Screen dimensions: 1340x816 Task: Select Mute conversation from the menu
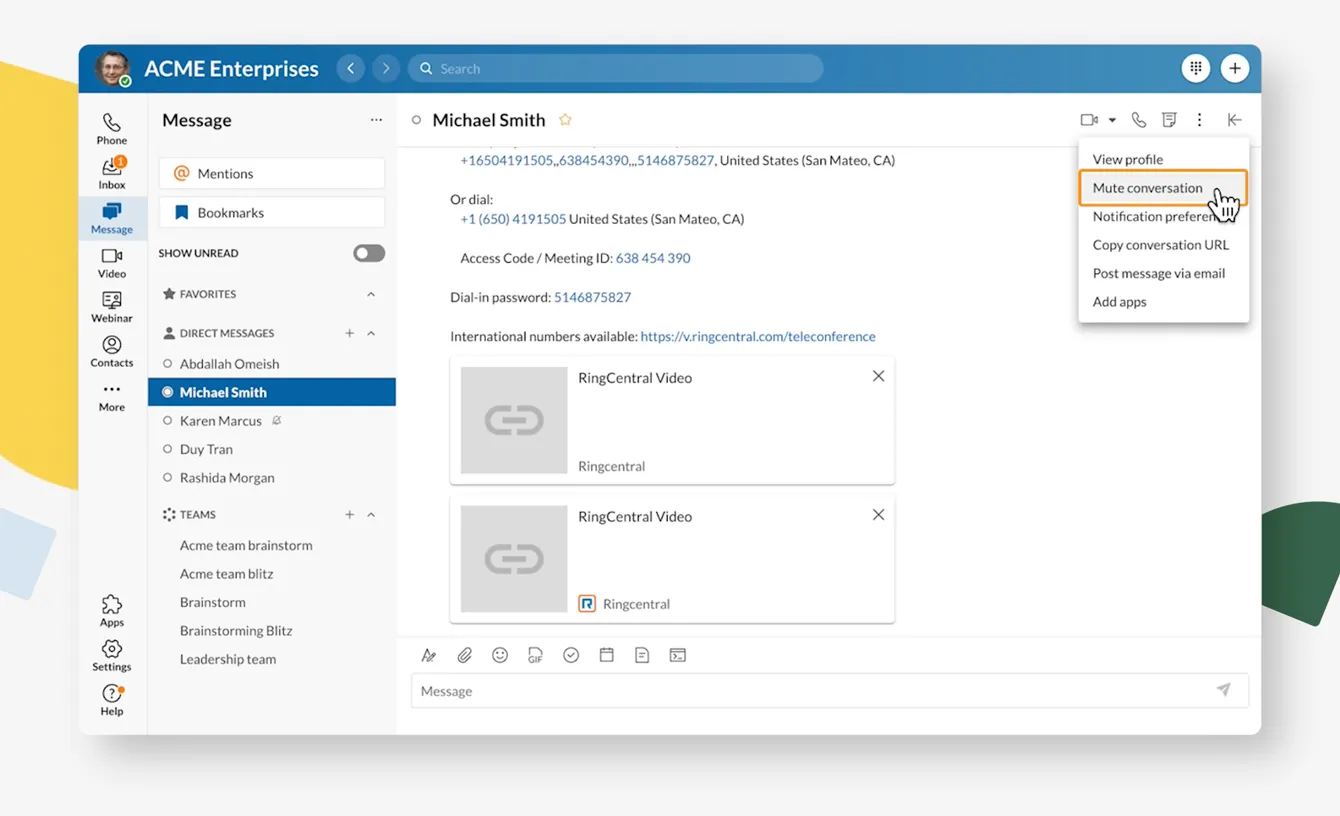click(x=1147, y=188)
